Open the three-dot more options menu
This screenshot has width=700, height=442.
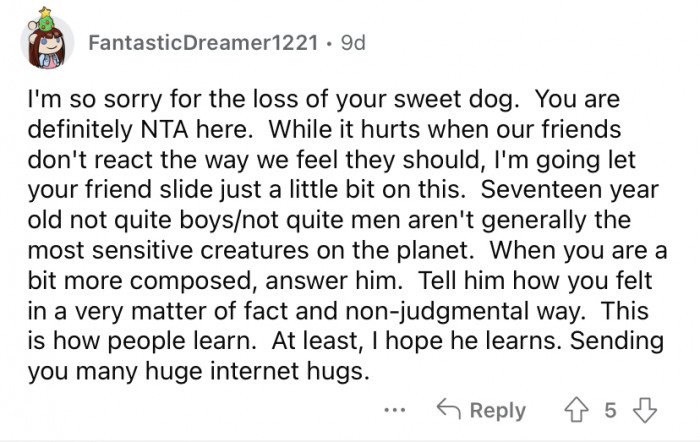pos(394,410)
